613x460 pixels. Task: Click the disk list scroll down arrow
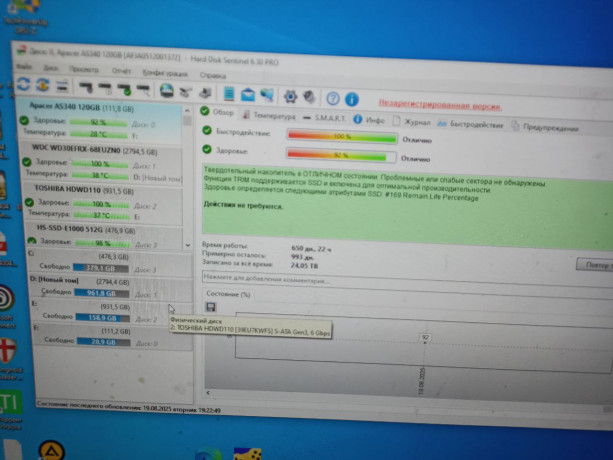coord(188,245)
